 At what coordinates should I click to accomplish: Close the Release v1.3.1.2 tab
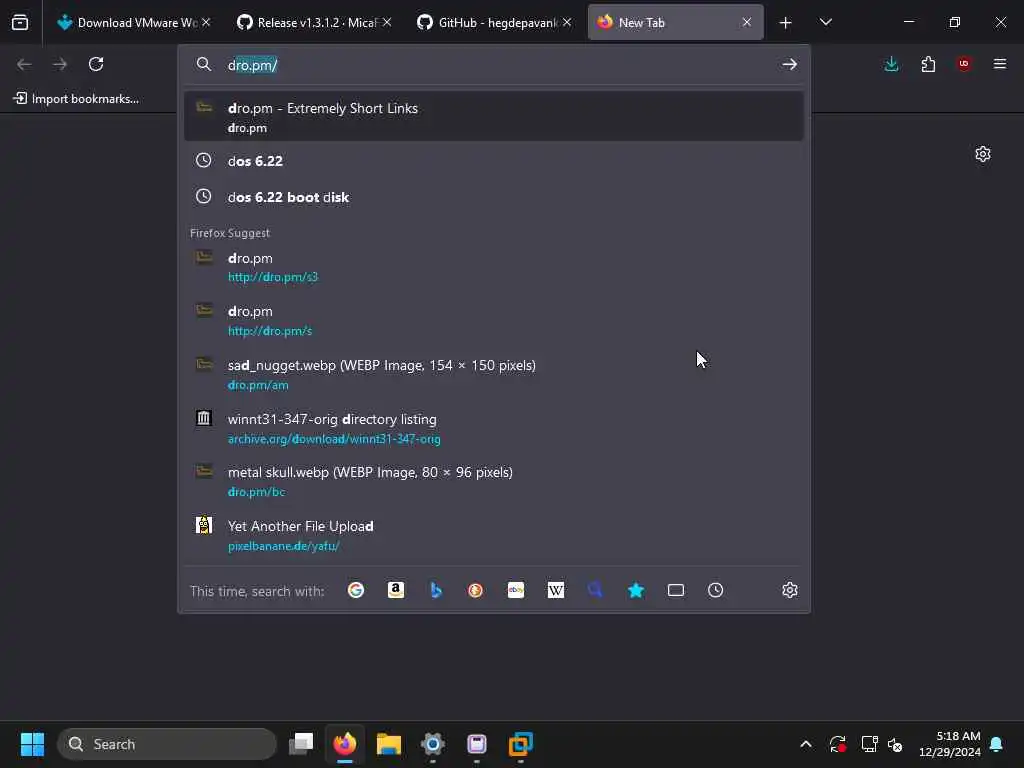pyautogui.click(x=387, y=22)
